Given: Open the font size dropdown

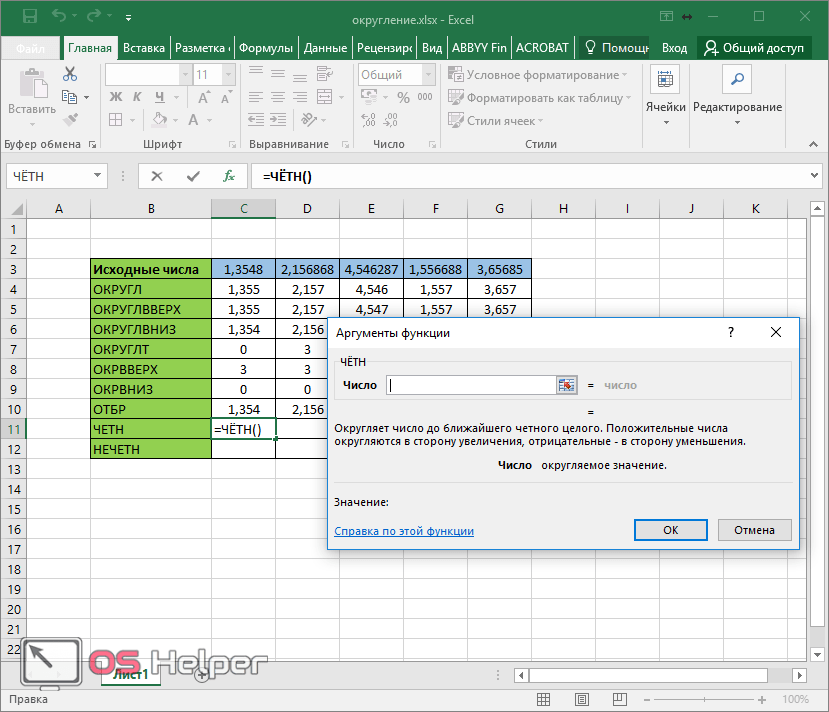Looking at the screenshot, I should click(228, 75).
